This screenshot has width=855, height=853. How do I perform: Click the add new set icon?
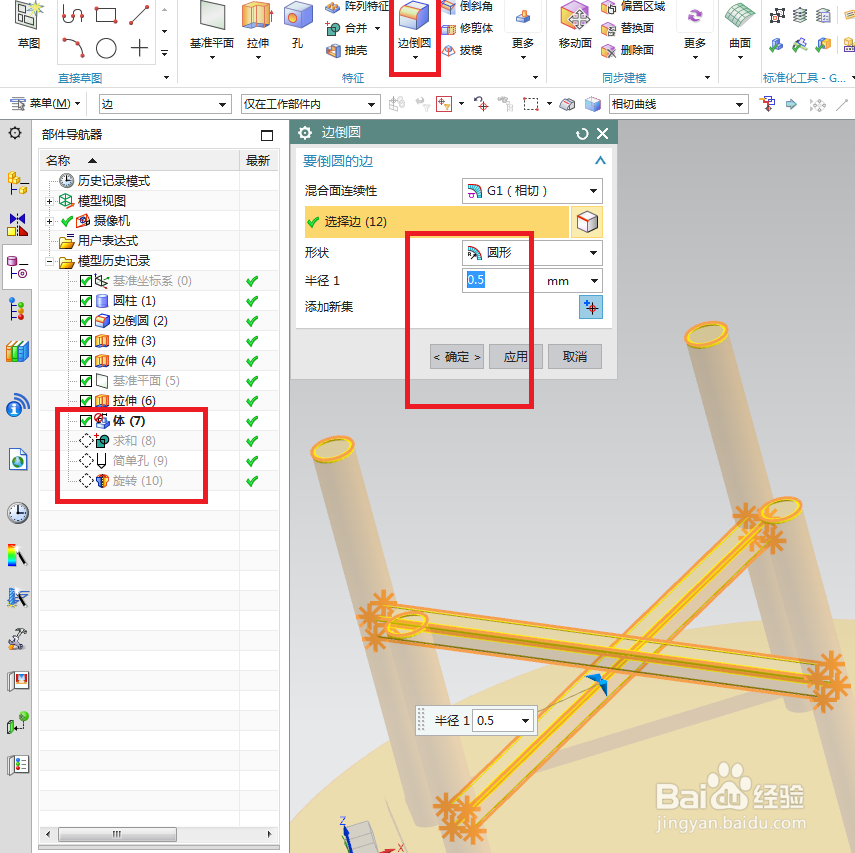(591, 307)
